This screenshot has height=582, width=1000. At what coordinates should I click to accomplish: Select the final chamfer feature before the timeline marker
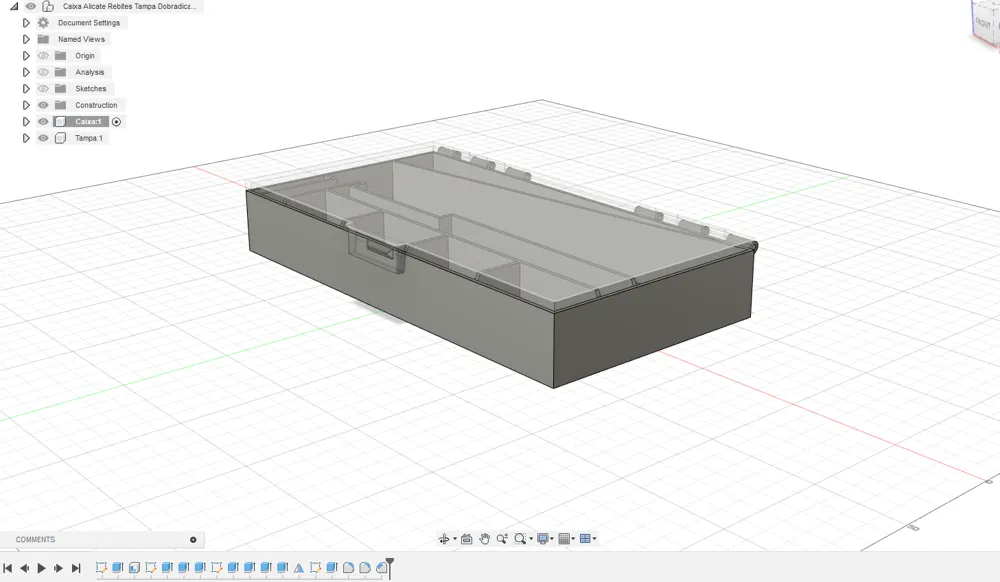click(381, 567)
